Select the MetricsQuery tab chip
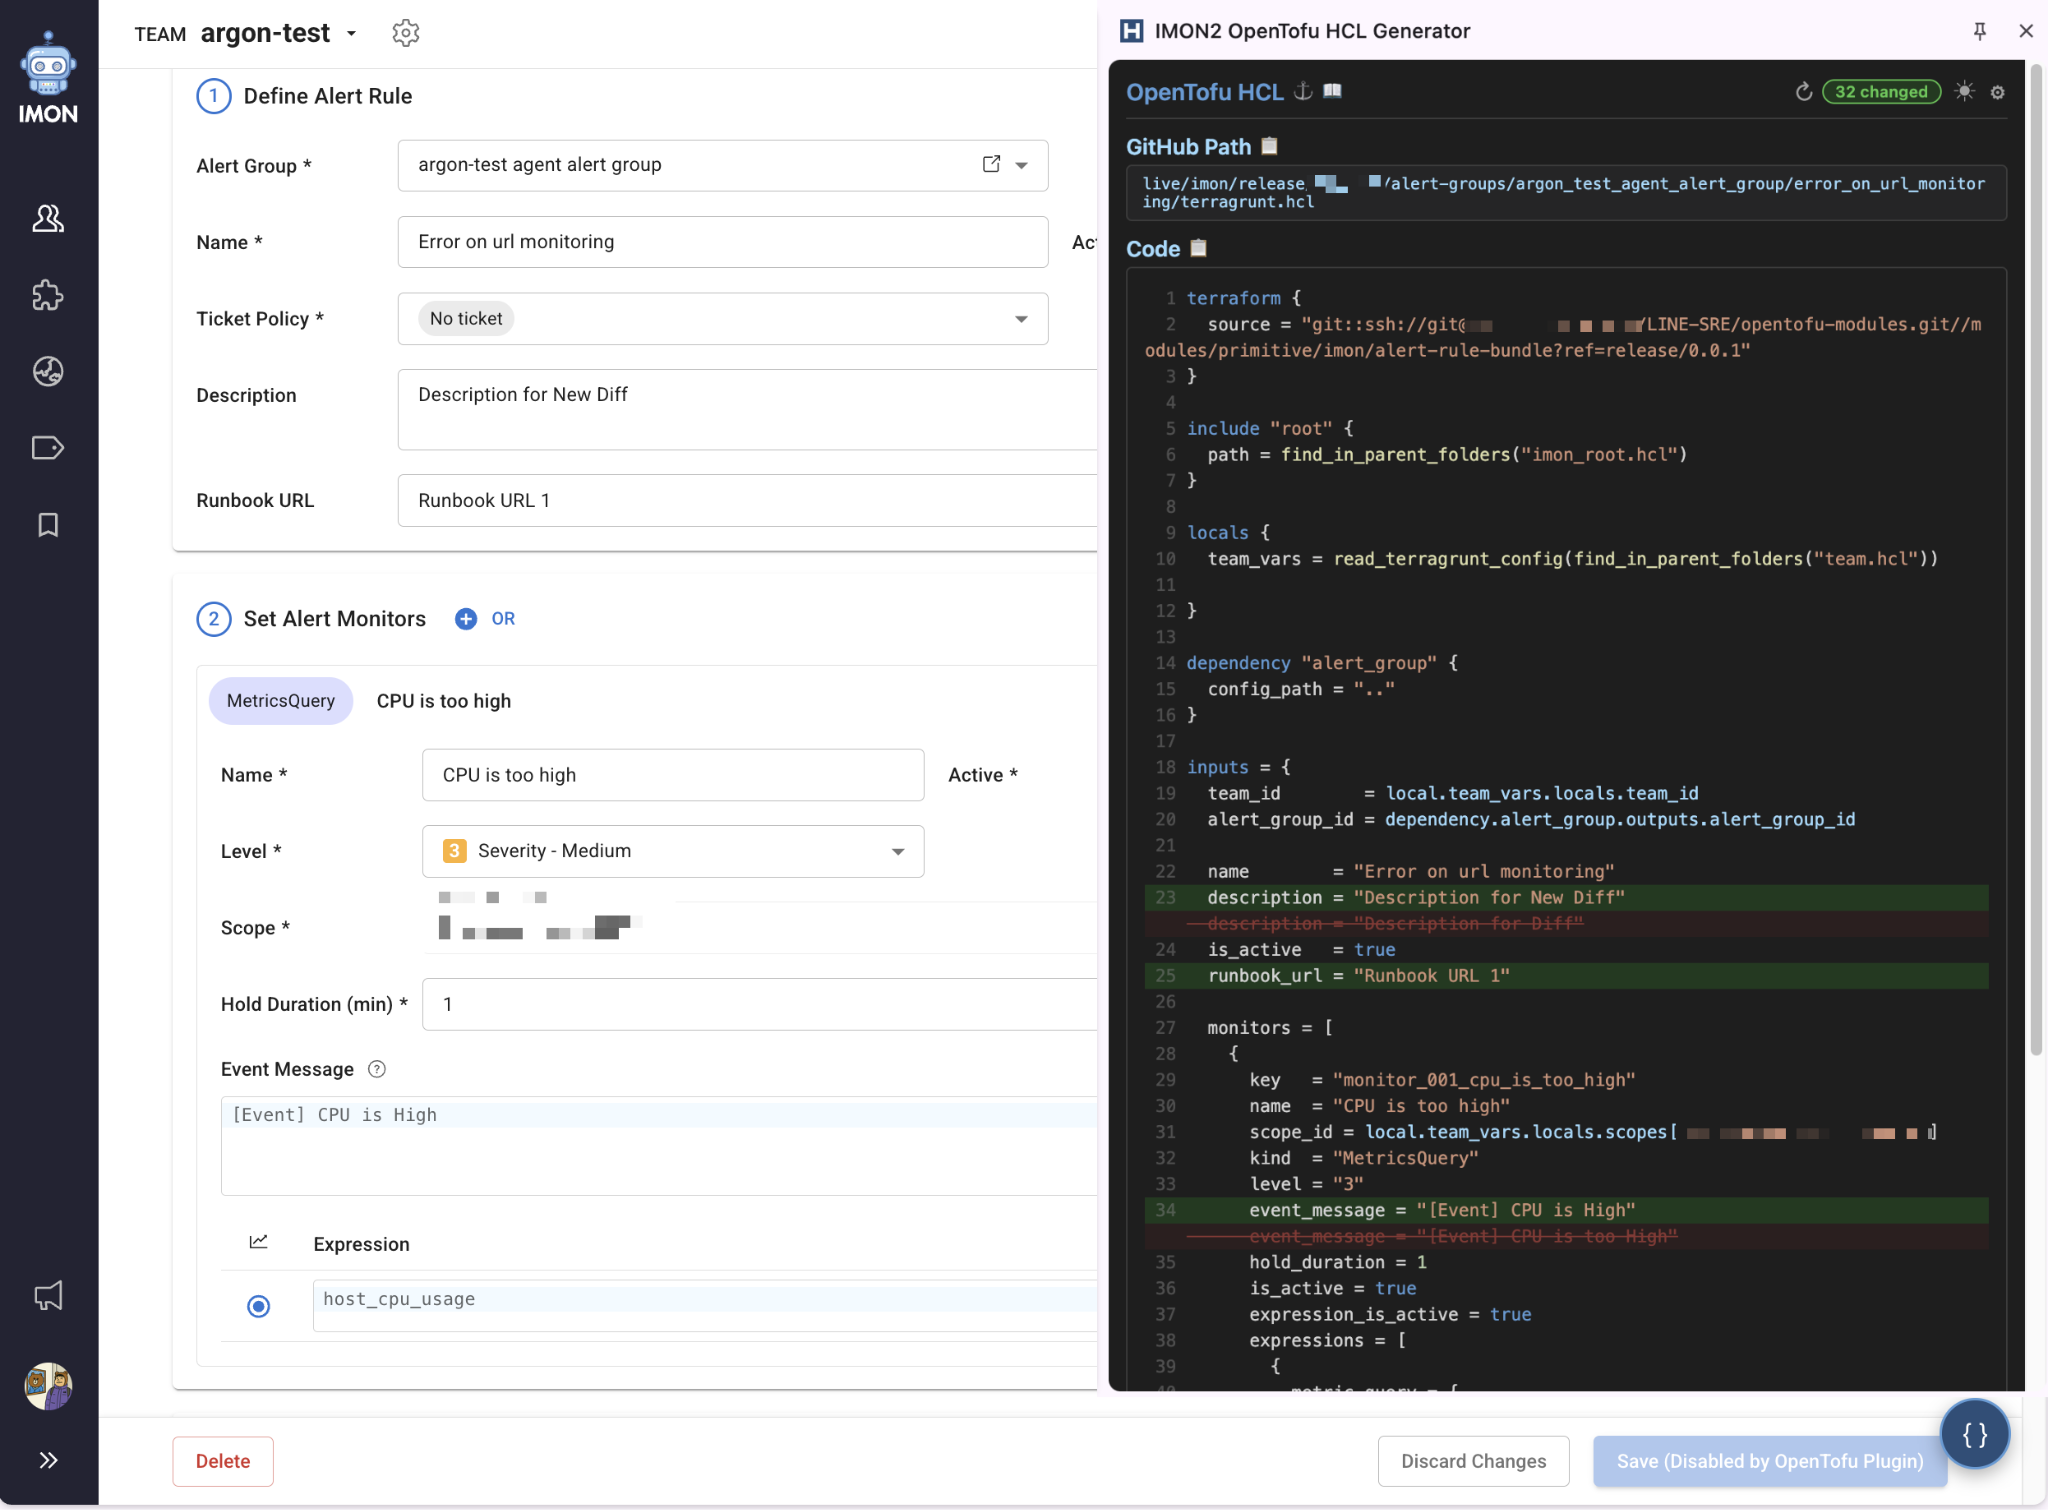The image size is (2048, 1510). point(281,701)
